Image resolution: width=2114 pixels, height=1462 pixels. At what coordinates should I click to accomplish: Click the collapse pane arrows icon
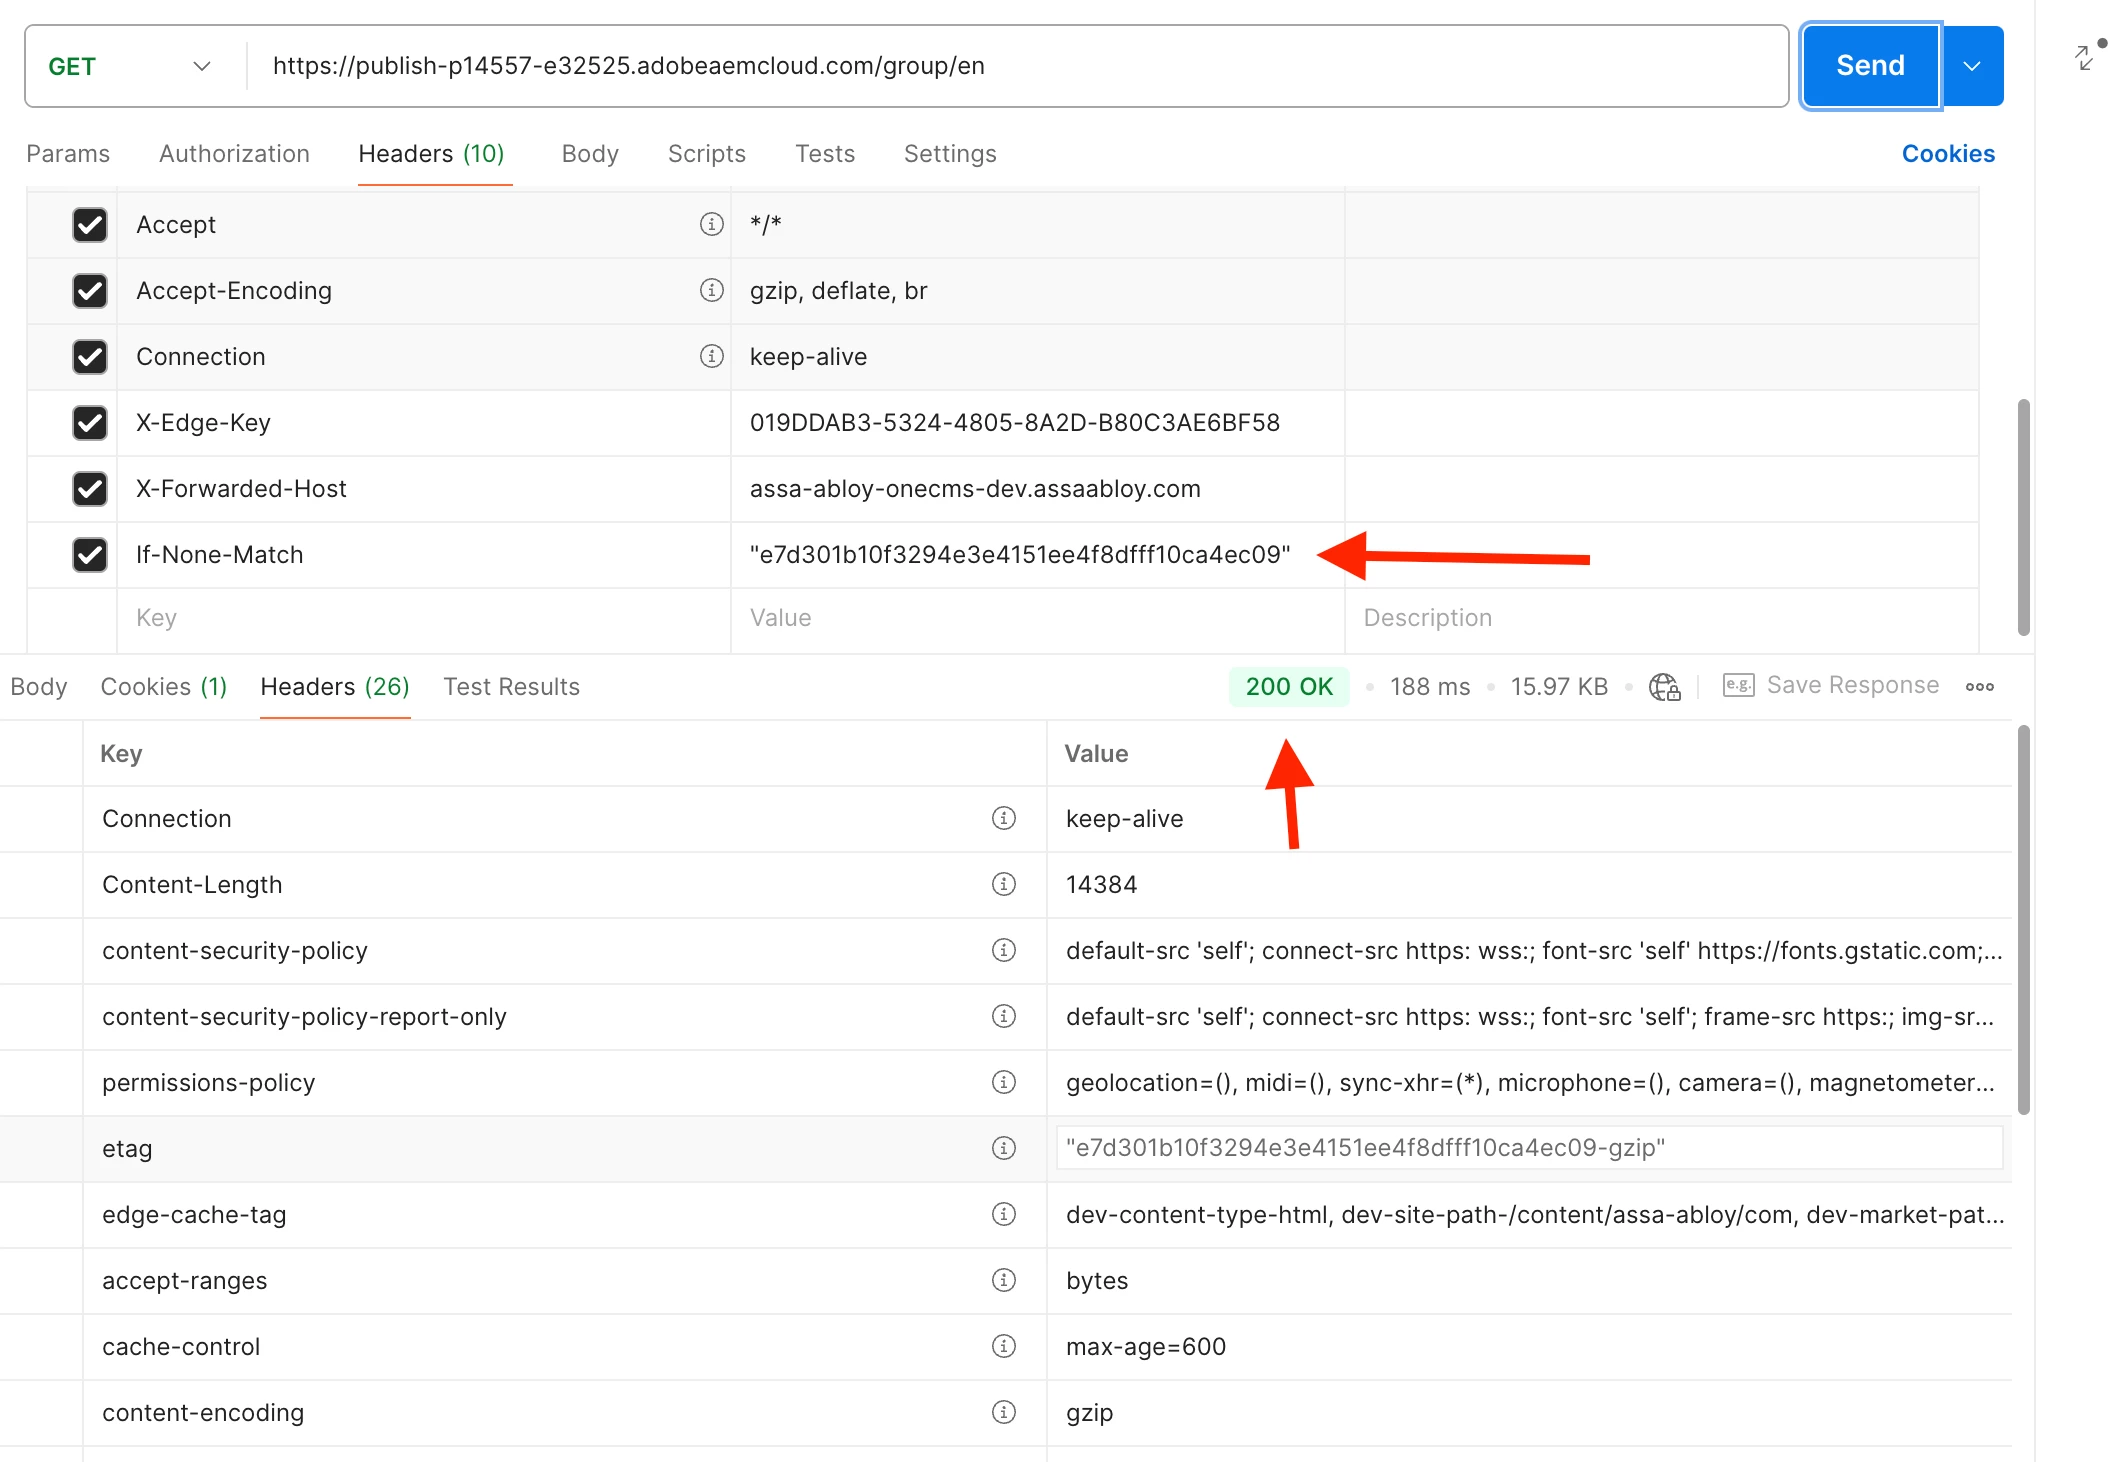pyautogui.click(x=2086, y=57)
